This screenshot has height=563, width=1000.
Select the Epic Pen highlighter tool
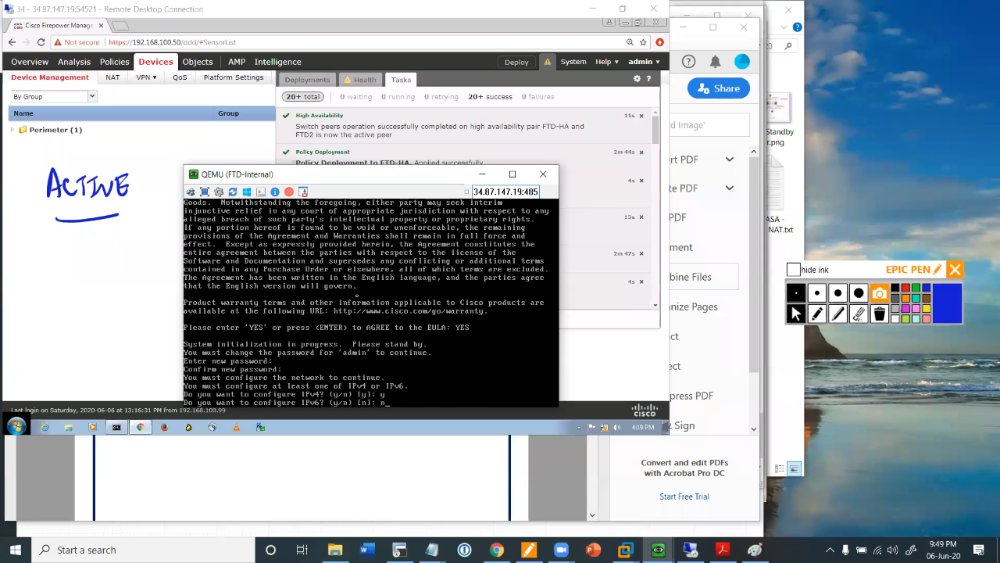(838, 314)
